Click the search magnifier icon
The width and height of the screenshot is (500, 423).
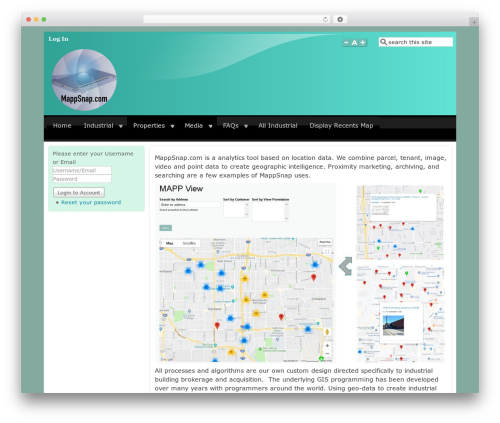[x=383, y=42]
